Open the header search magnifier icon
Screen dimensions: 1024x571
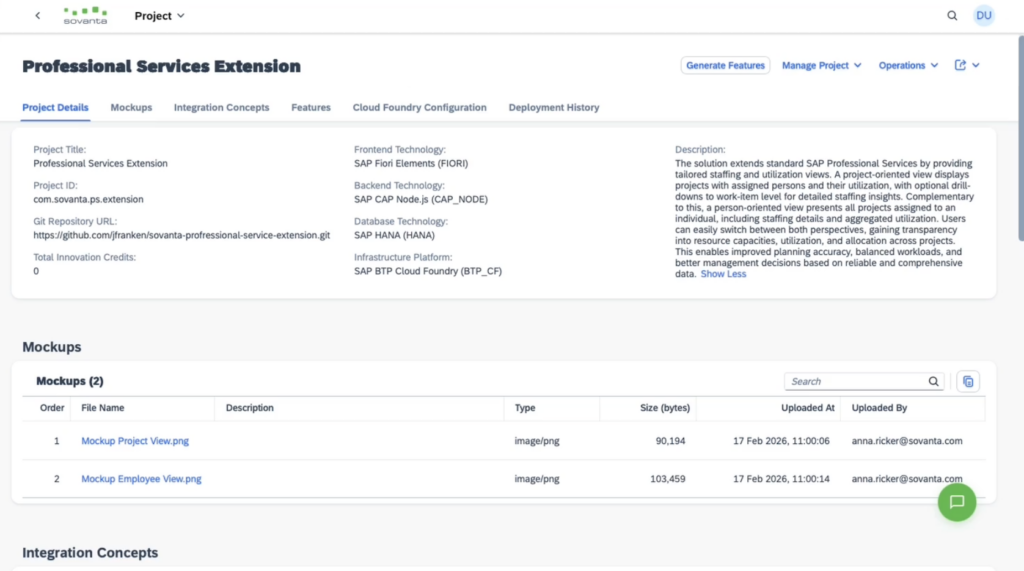pyautogui.click(x=952, y=16)
